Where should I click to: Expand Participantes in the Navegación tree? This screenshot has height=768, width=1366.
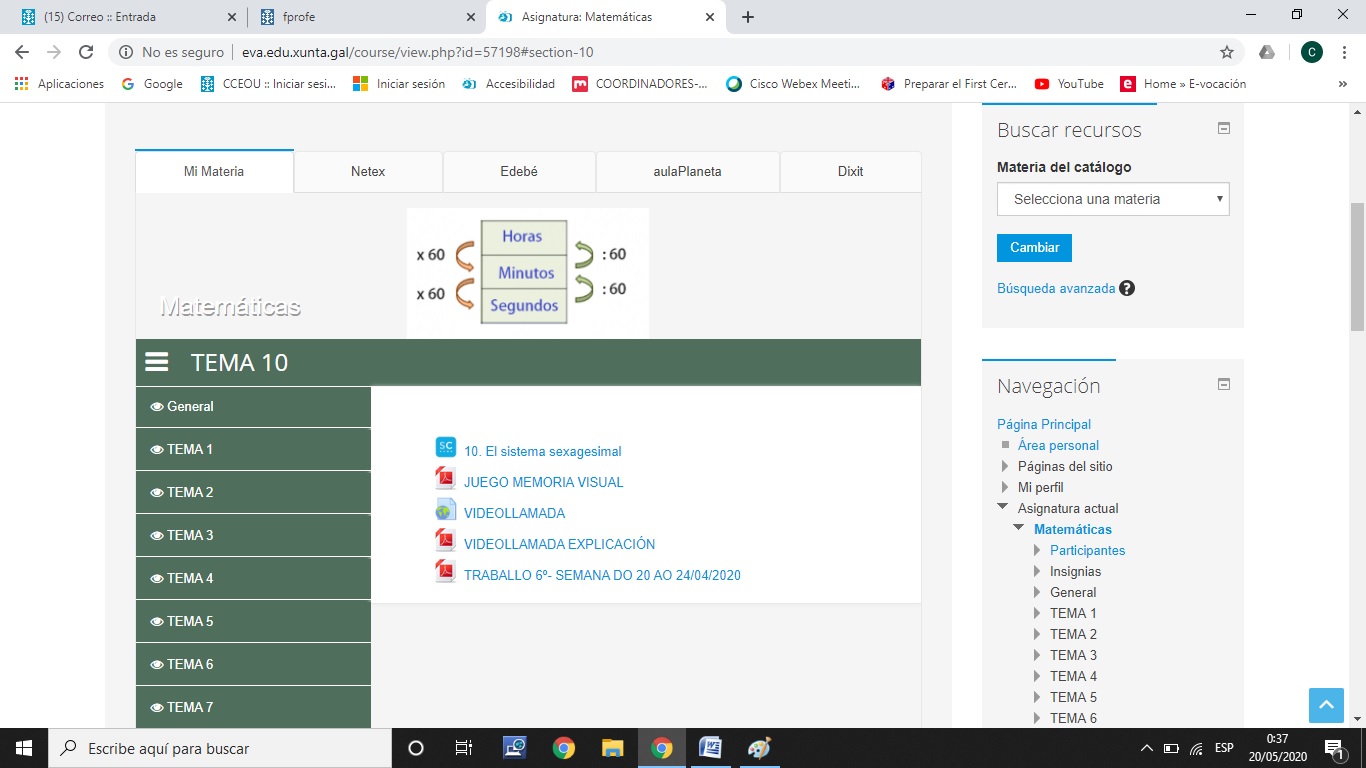point(1038,551)
